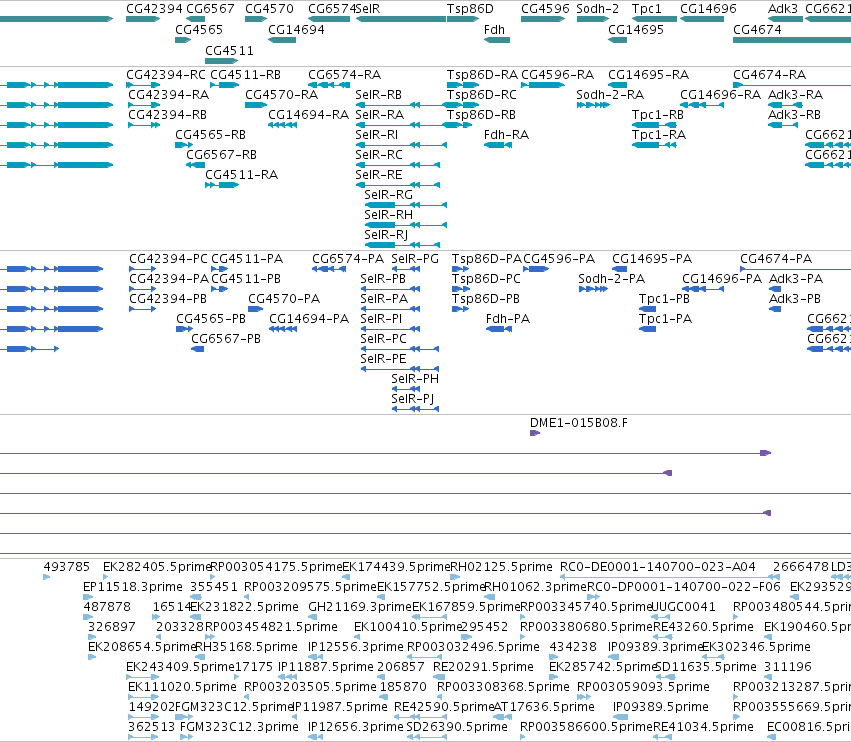The width and height of the screenshot is (851, 742).
Task: Open transcript CG6567-RB
Action: coord(221,155)
